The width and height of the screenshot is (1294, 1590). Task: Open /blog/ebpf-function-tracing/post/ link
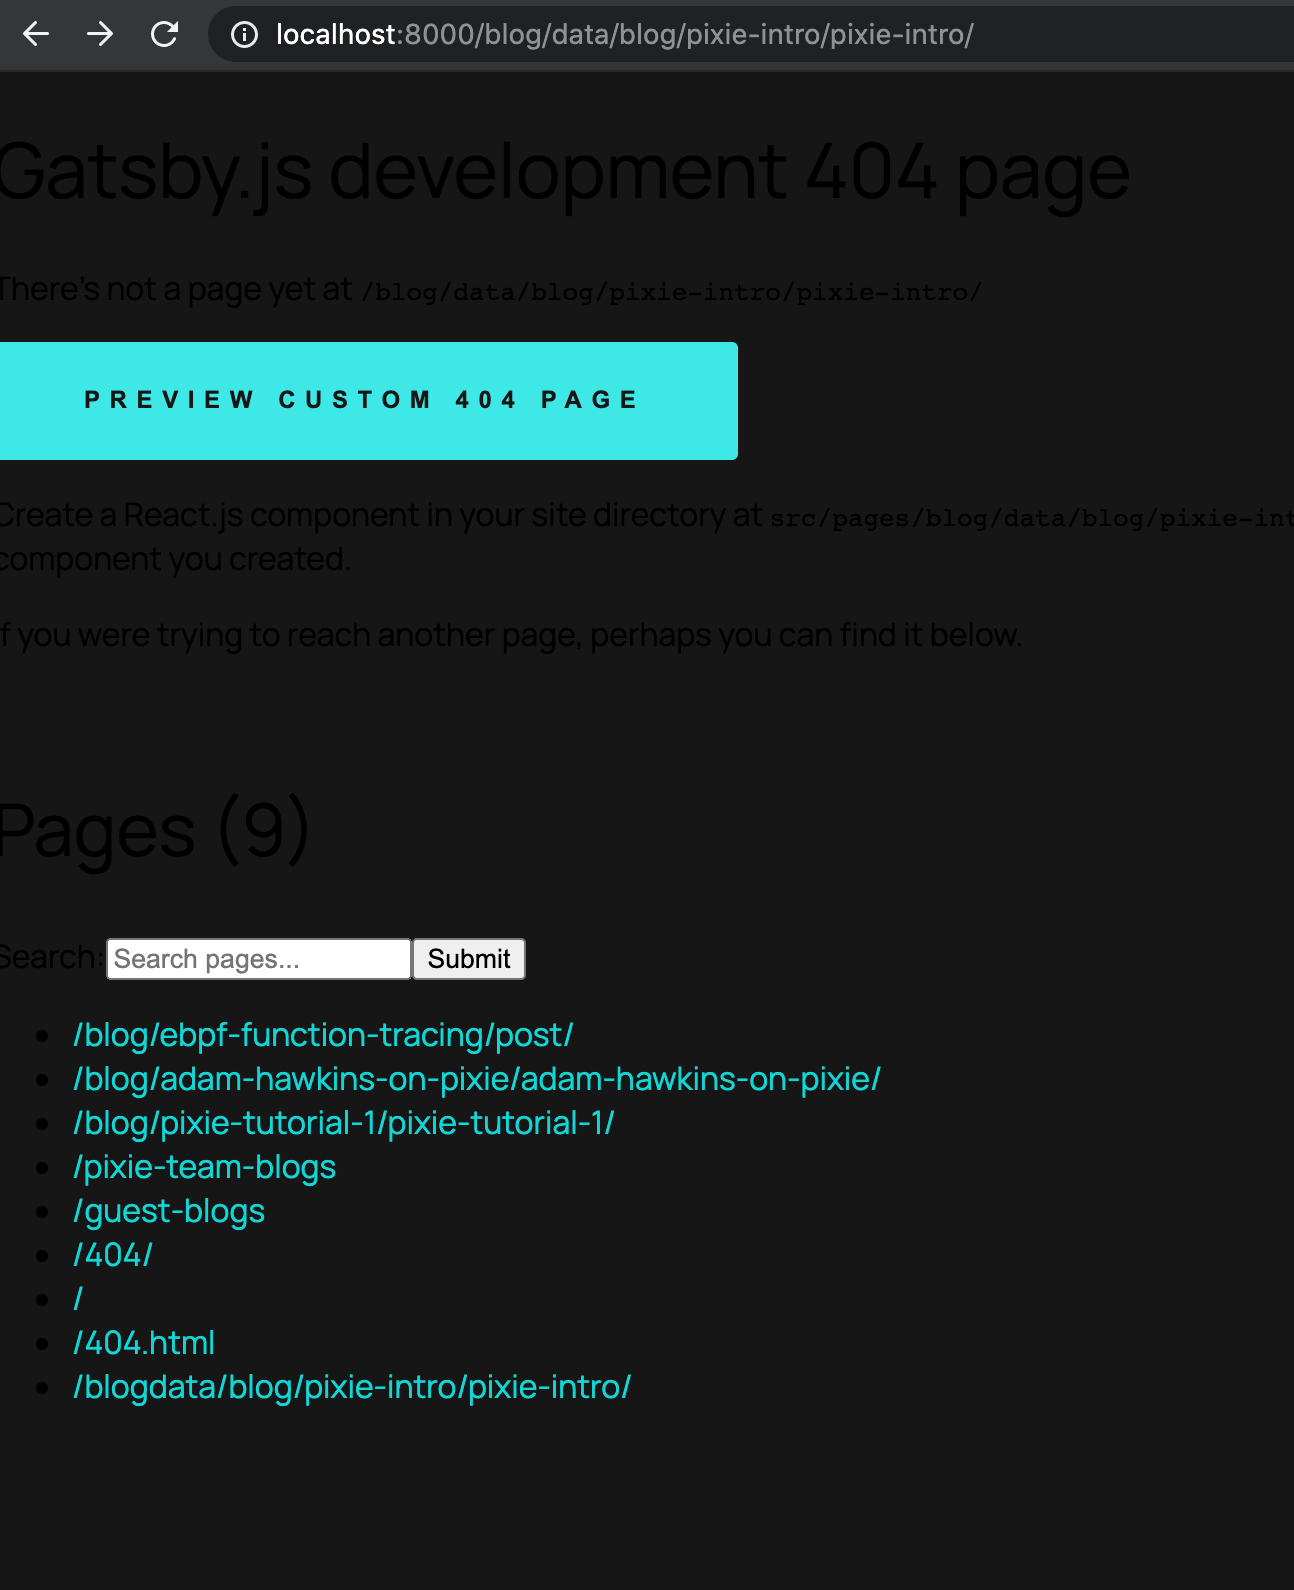click(323, 1035)
